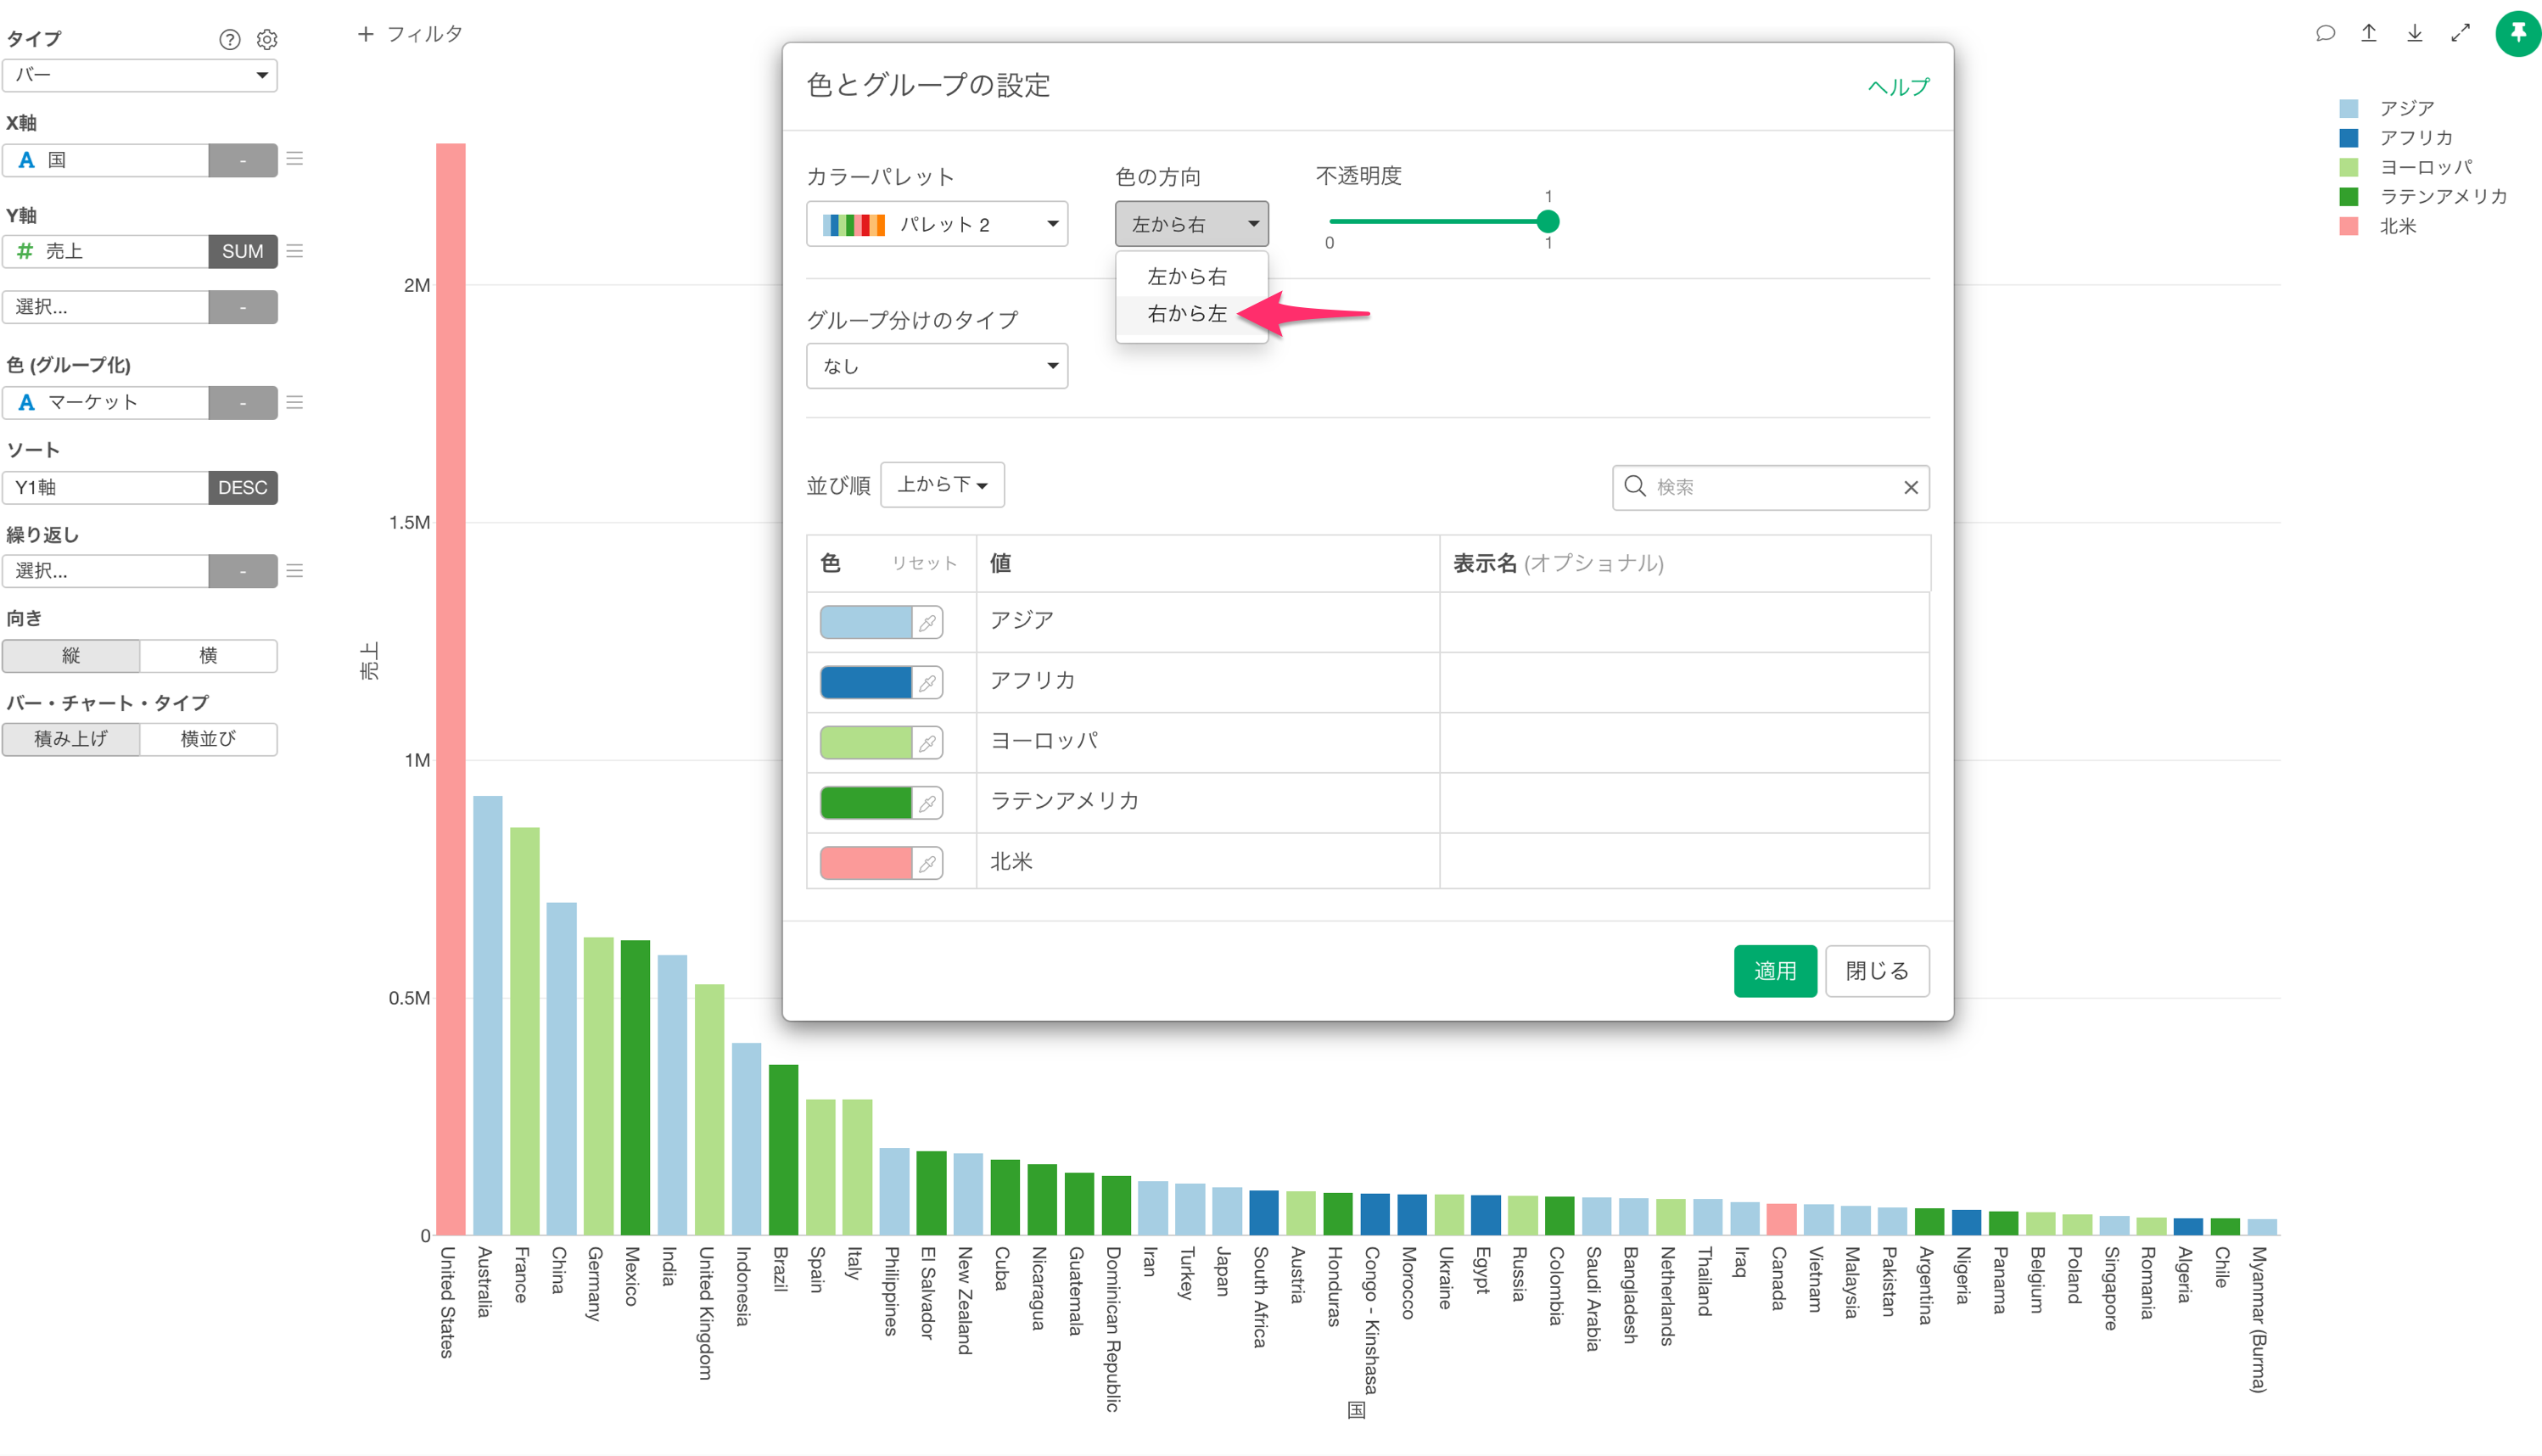Click the upload/export arrow icon

pos(2369,33)
